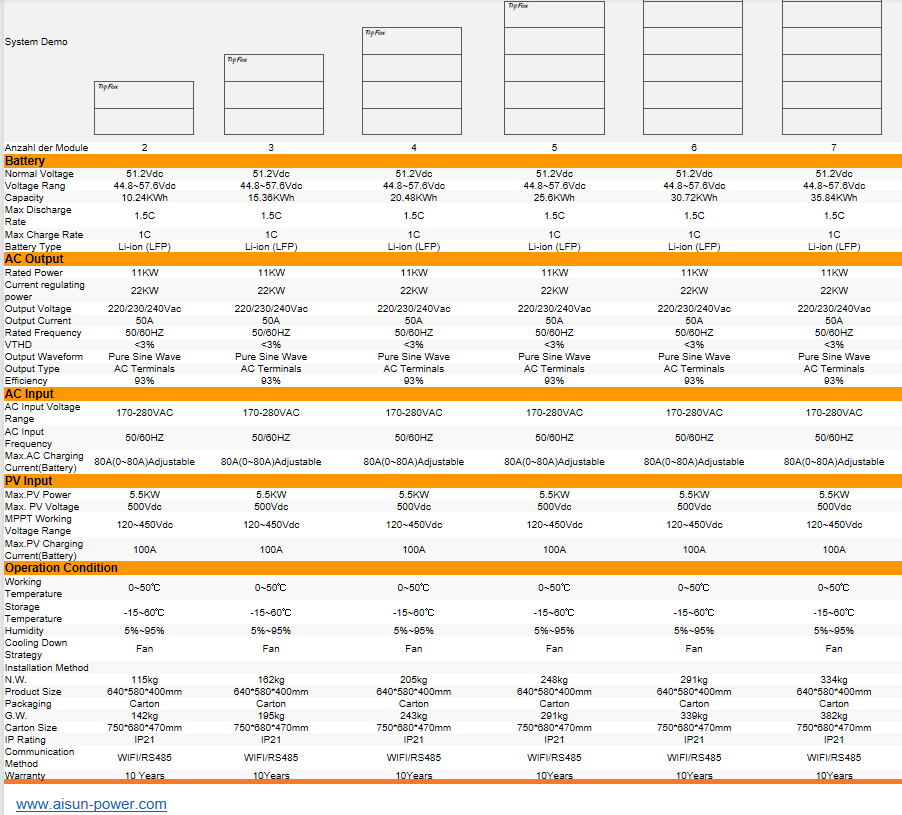Click the three-module stack diagram
The height and width of the screenshot is (815, 902).
point(274,94)
